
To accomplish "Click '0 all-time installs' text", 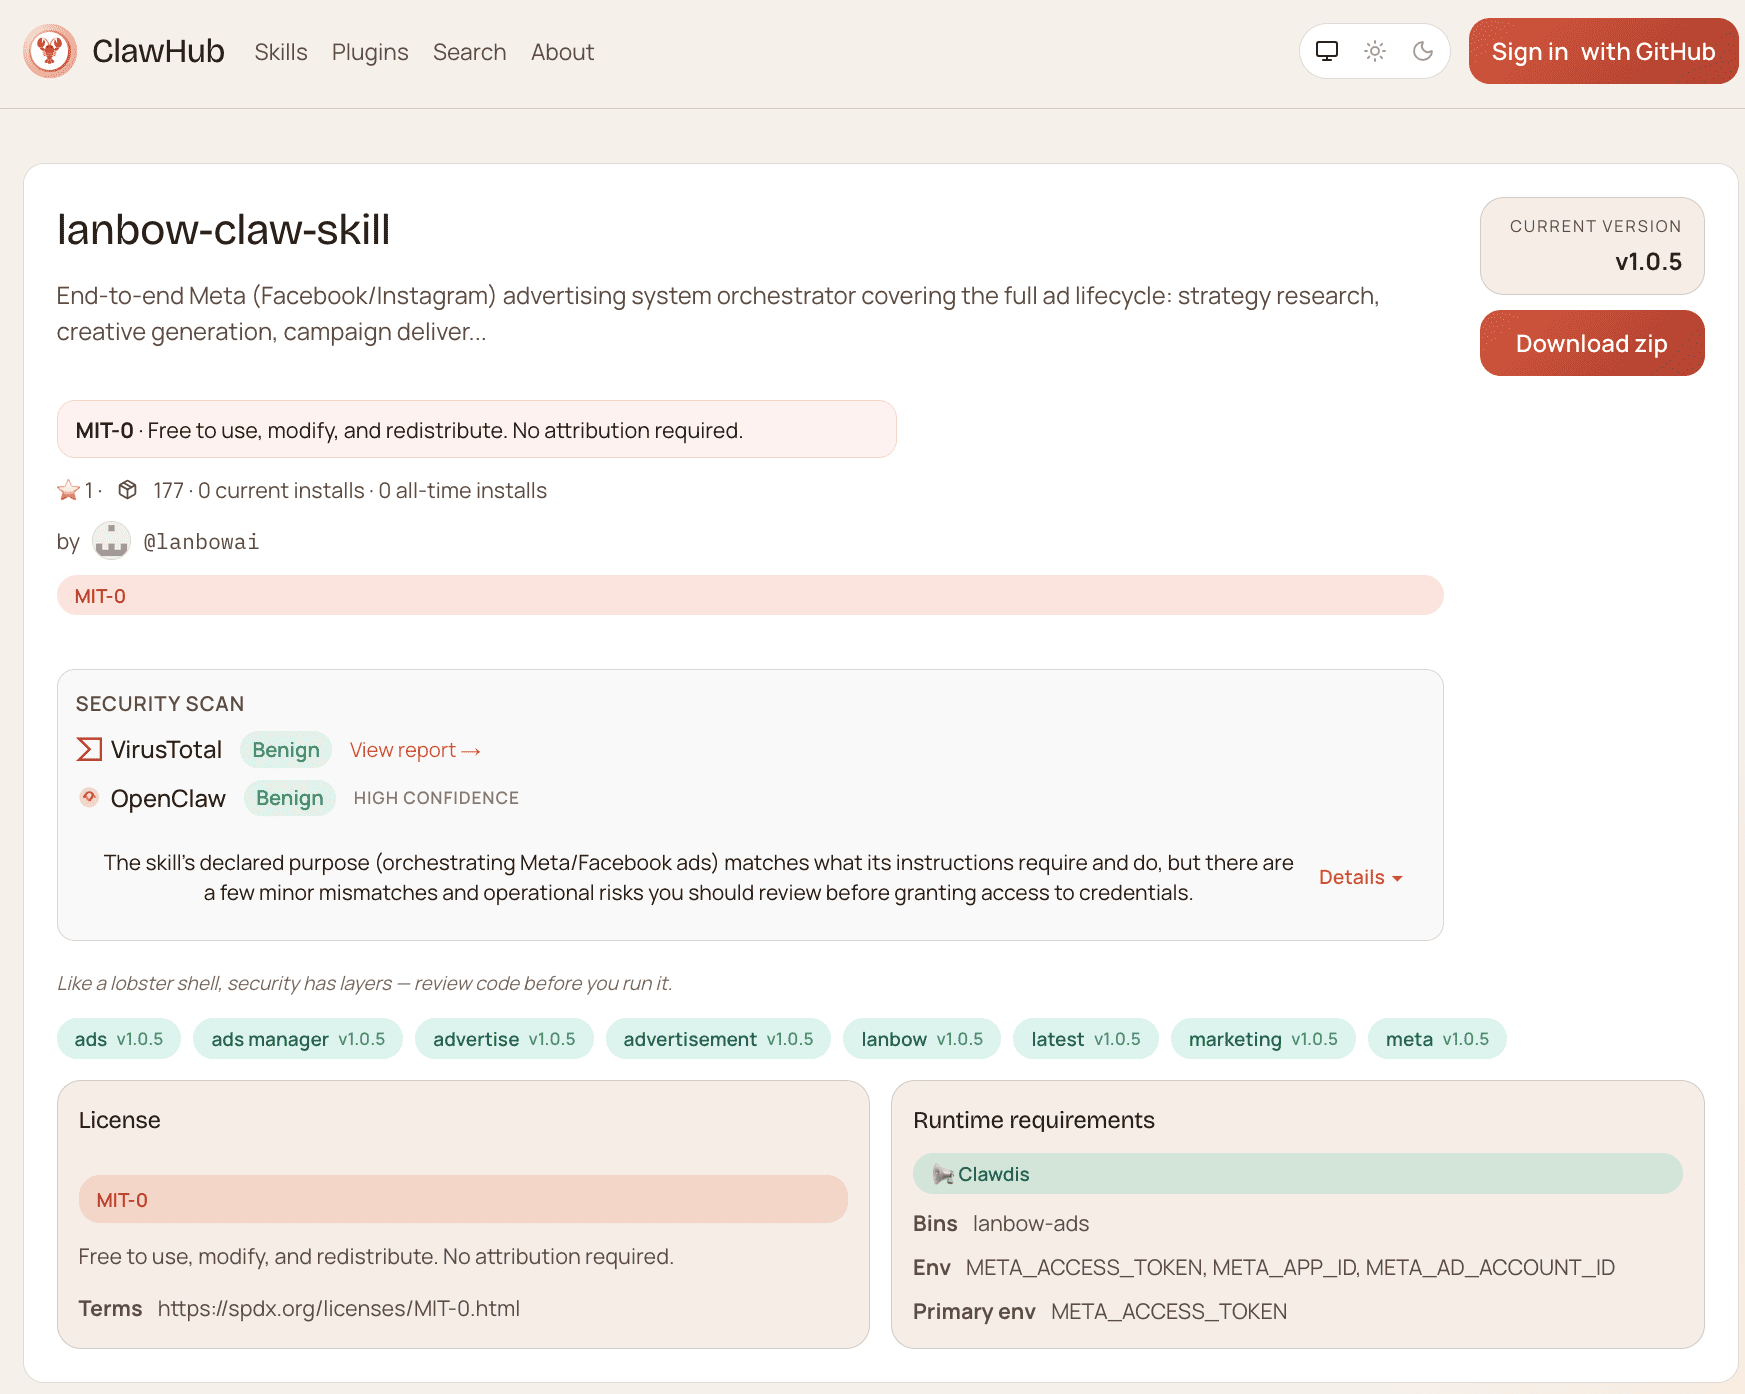I will 462,490.
